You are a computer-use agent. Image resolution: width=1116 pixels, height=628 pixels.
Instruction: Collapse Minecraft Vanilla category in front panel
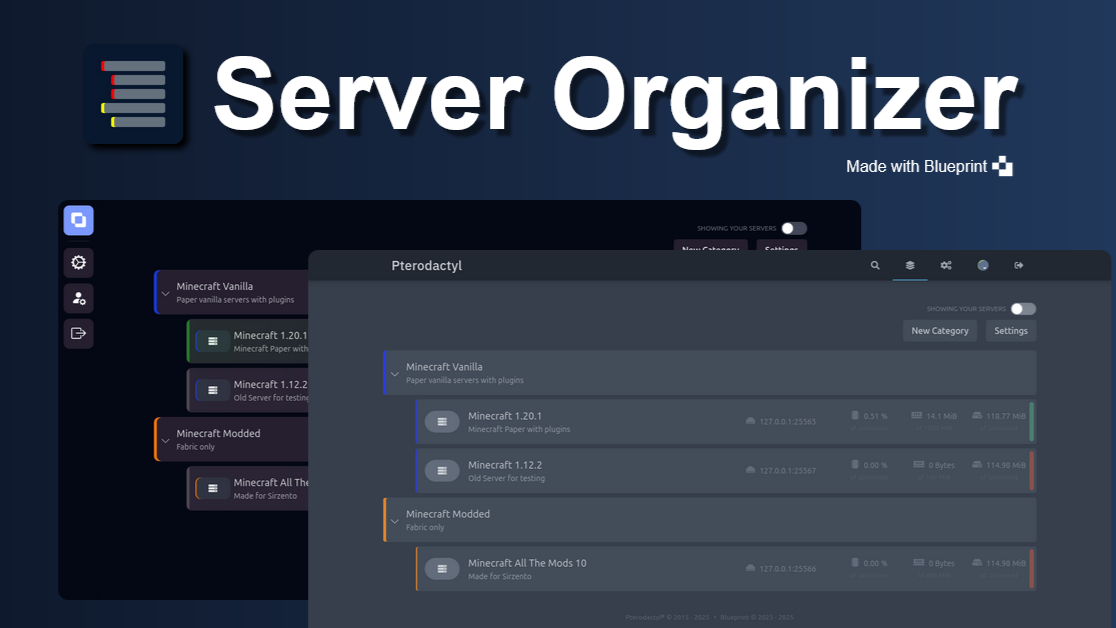pyautogui.click(x=395, y=373)
